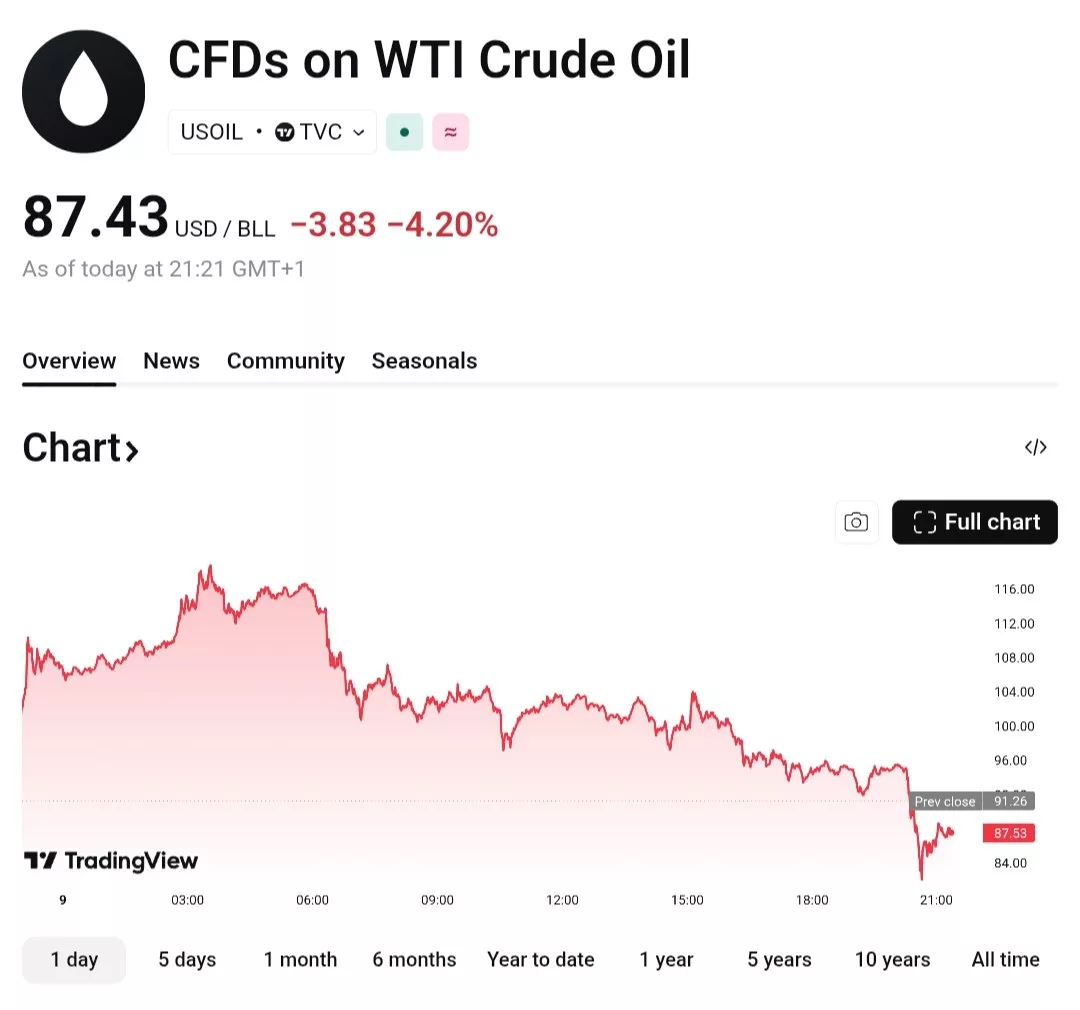Open the Full chart button
This screenshot has height=1010, width=1080.
(x=974, y=522)
